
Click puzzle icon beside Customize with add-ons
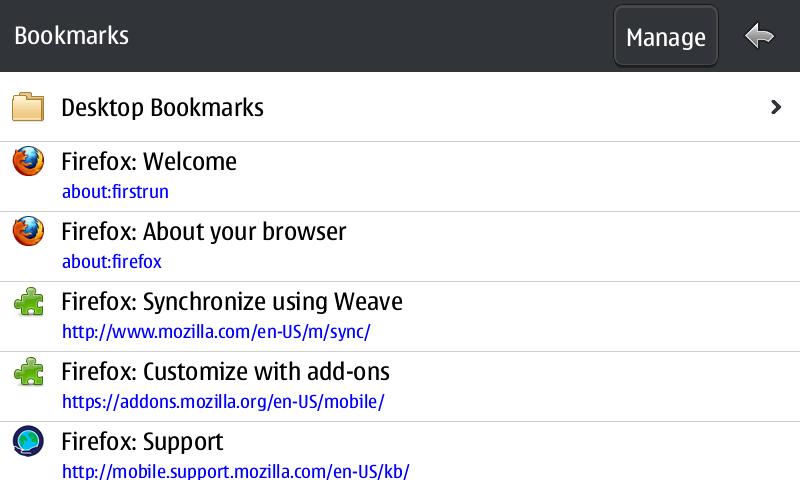pyautogui.click(x=29, y=371)
